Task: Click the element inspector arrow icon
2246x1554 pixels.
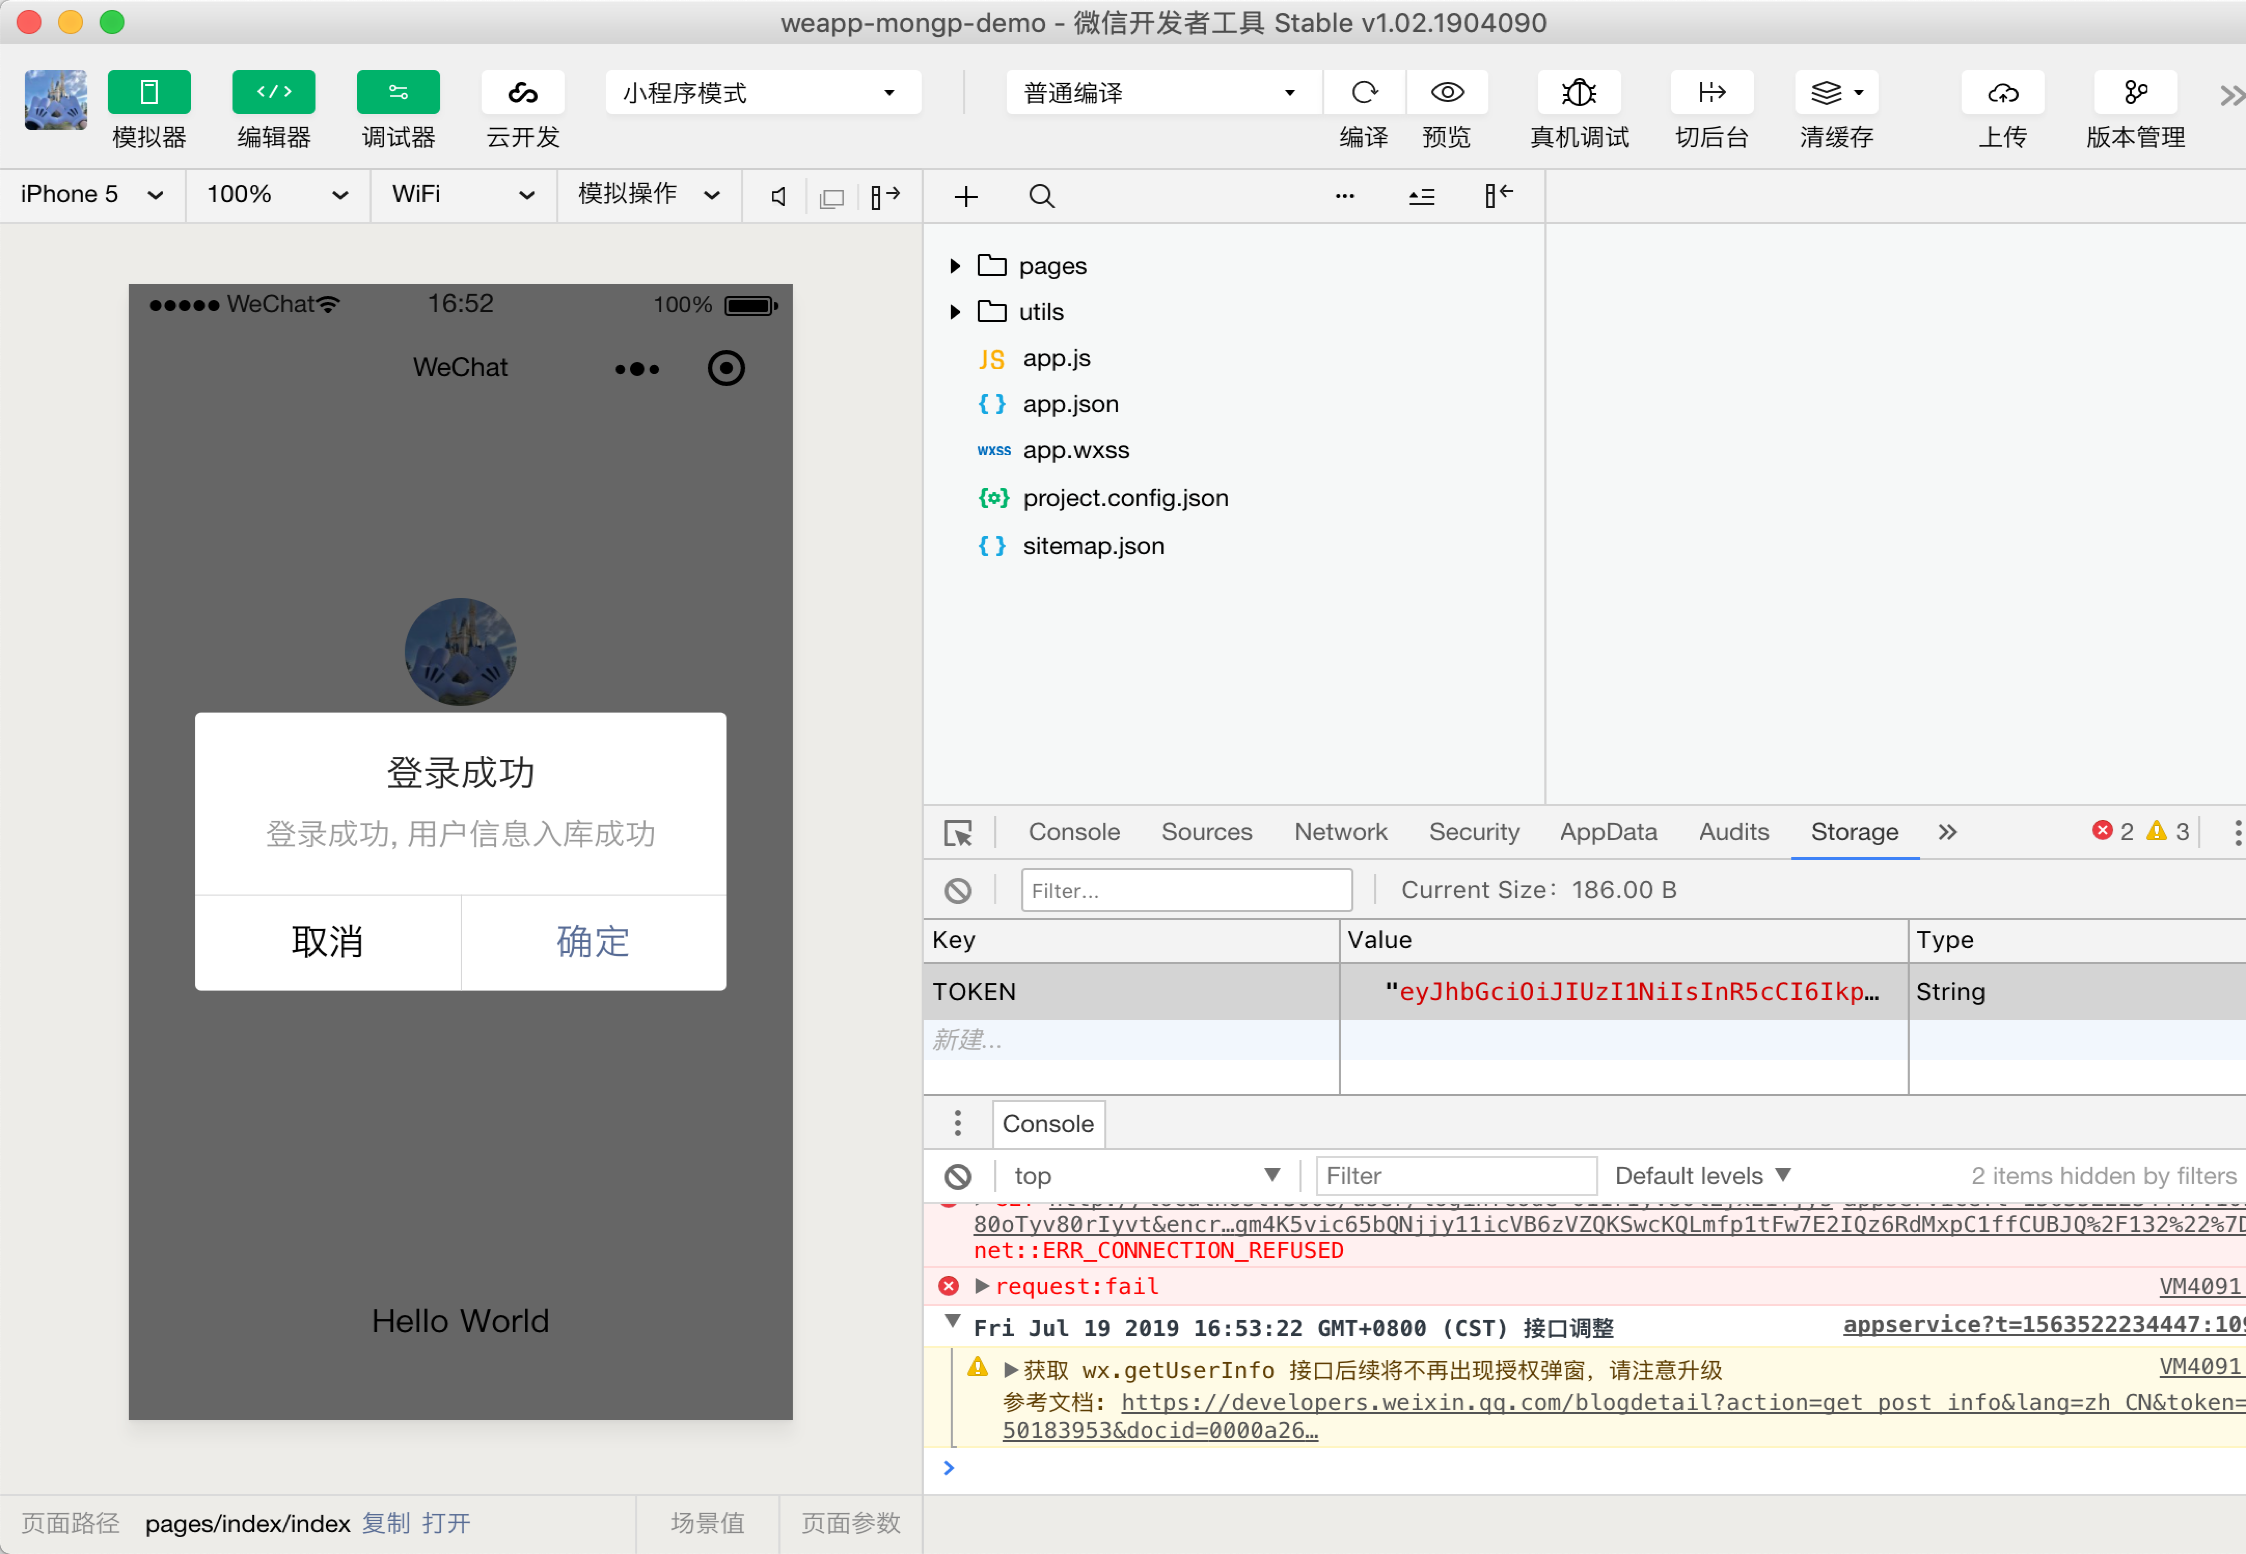Action: click(x=957, y=833)
